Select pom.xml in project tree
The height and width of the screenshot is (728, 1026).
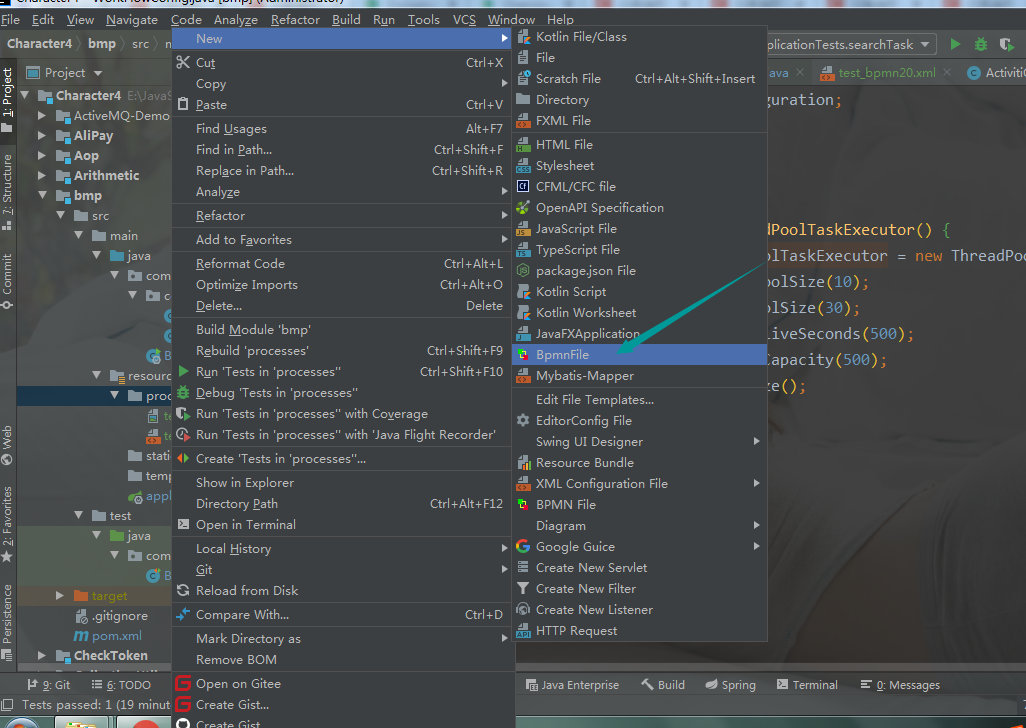(x=107, y=636)
